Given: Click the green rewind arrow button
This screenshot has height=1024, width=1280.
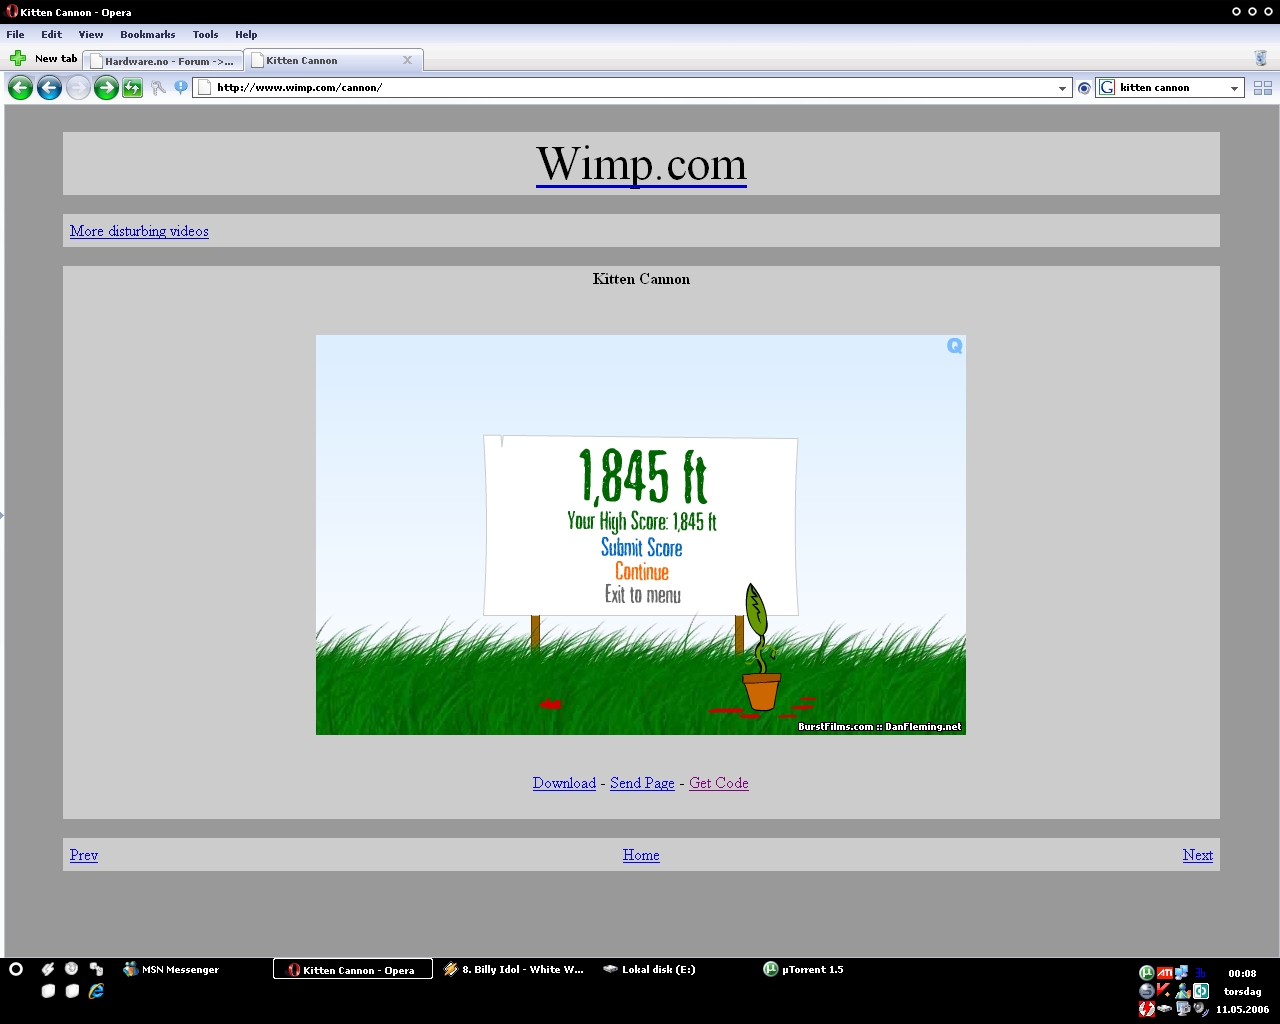Looking at the screenshot, I should pos(20,88).
